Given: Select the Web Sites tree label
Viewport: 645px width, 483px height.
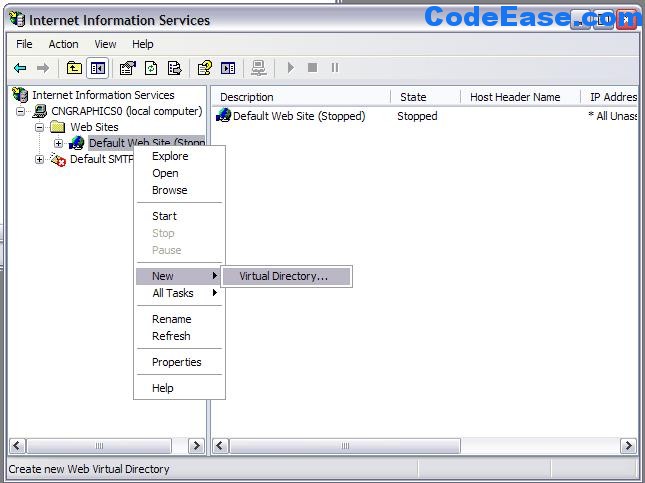Looking at the screenshot, I should (x=94, y=127).
